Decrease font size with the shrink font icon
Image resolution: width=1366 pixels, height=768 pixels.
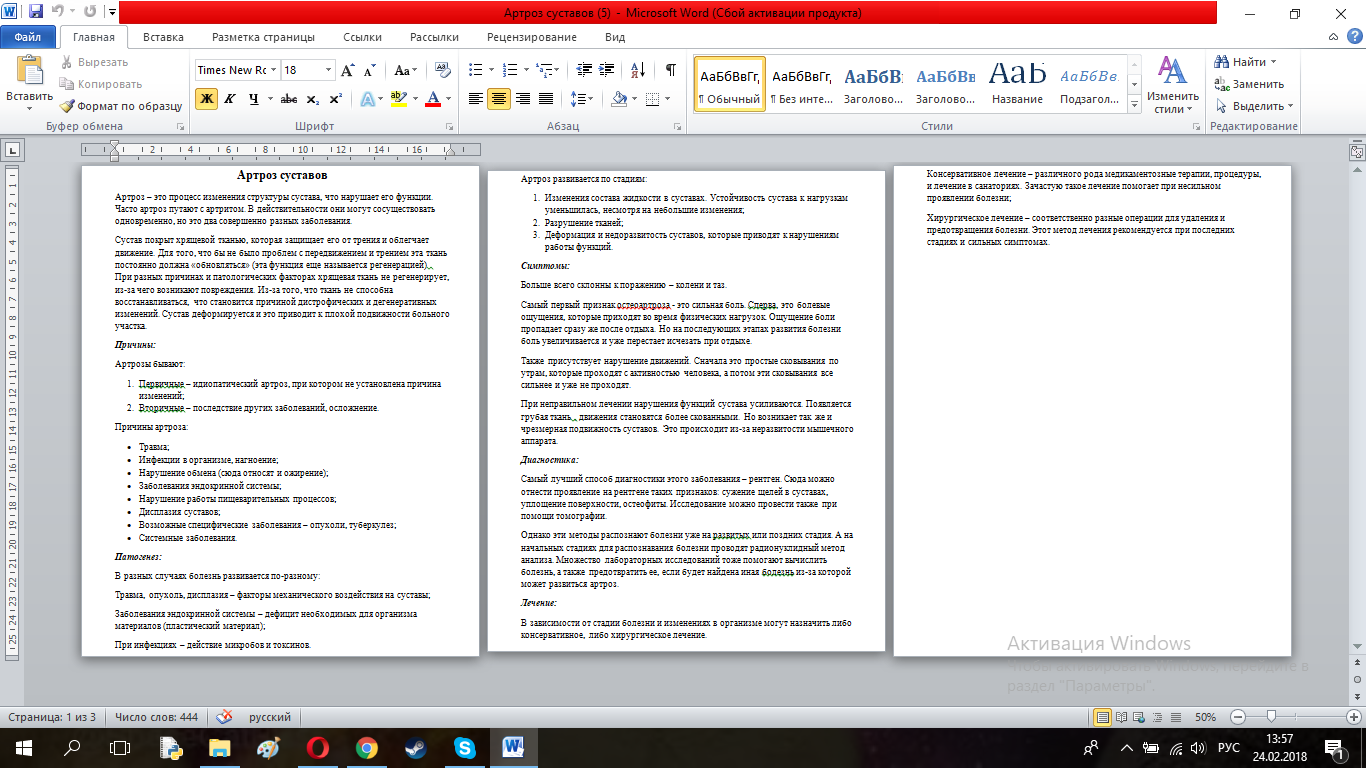click(370, 71)
